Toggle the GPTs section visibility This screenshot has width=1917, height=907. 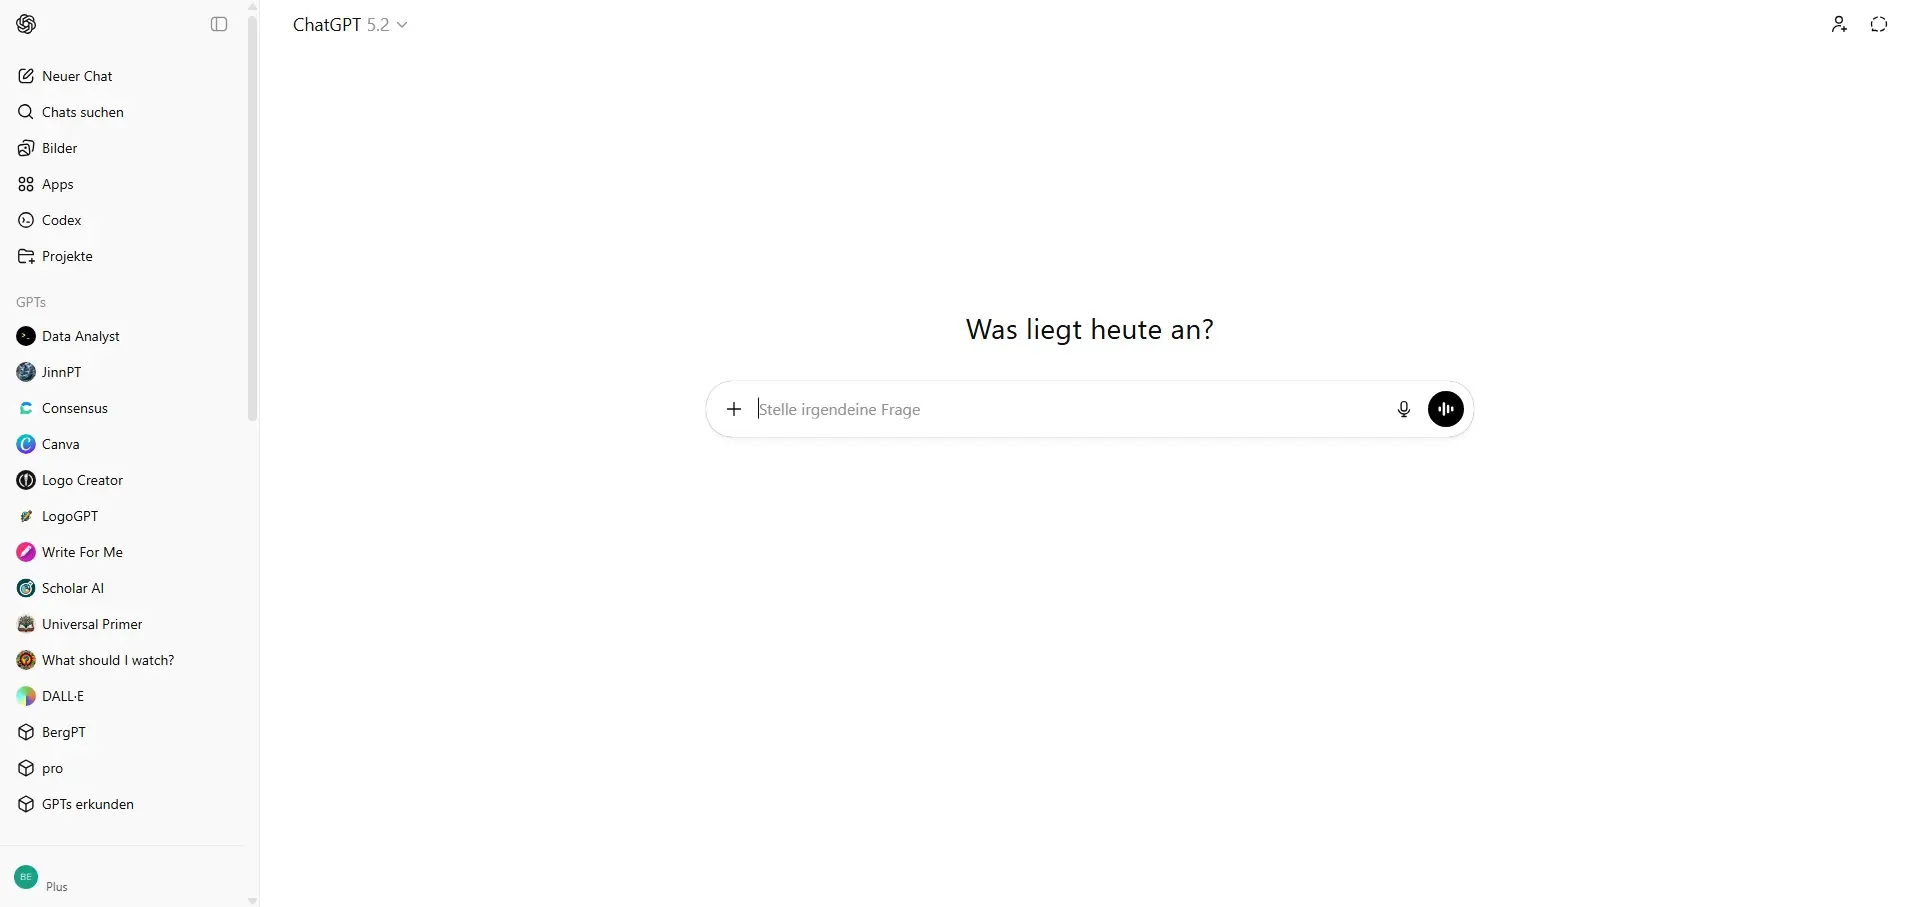pyautogui.click(x=31, y=302)
